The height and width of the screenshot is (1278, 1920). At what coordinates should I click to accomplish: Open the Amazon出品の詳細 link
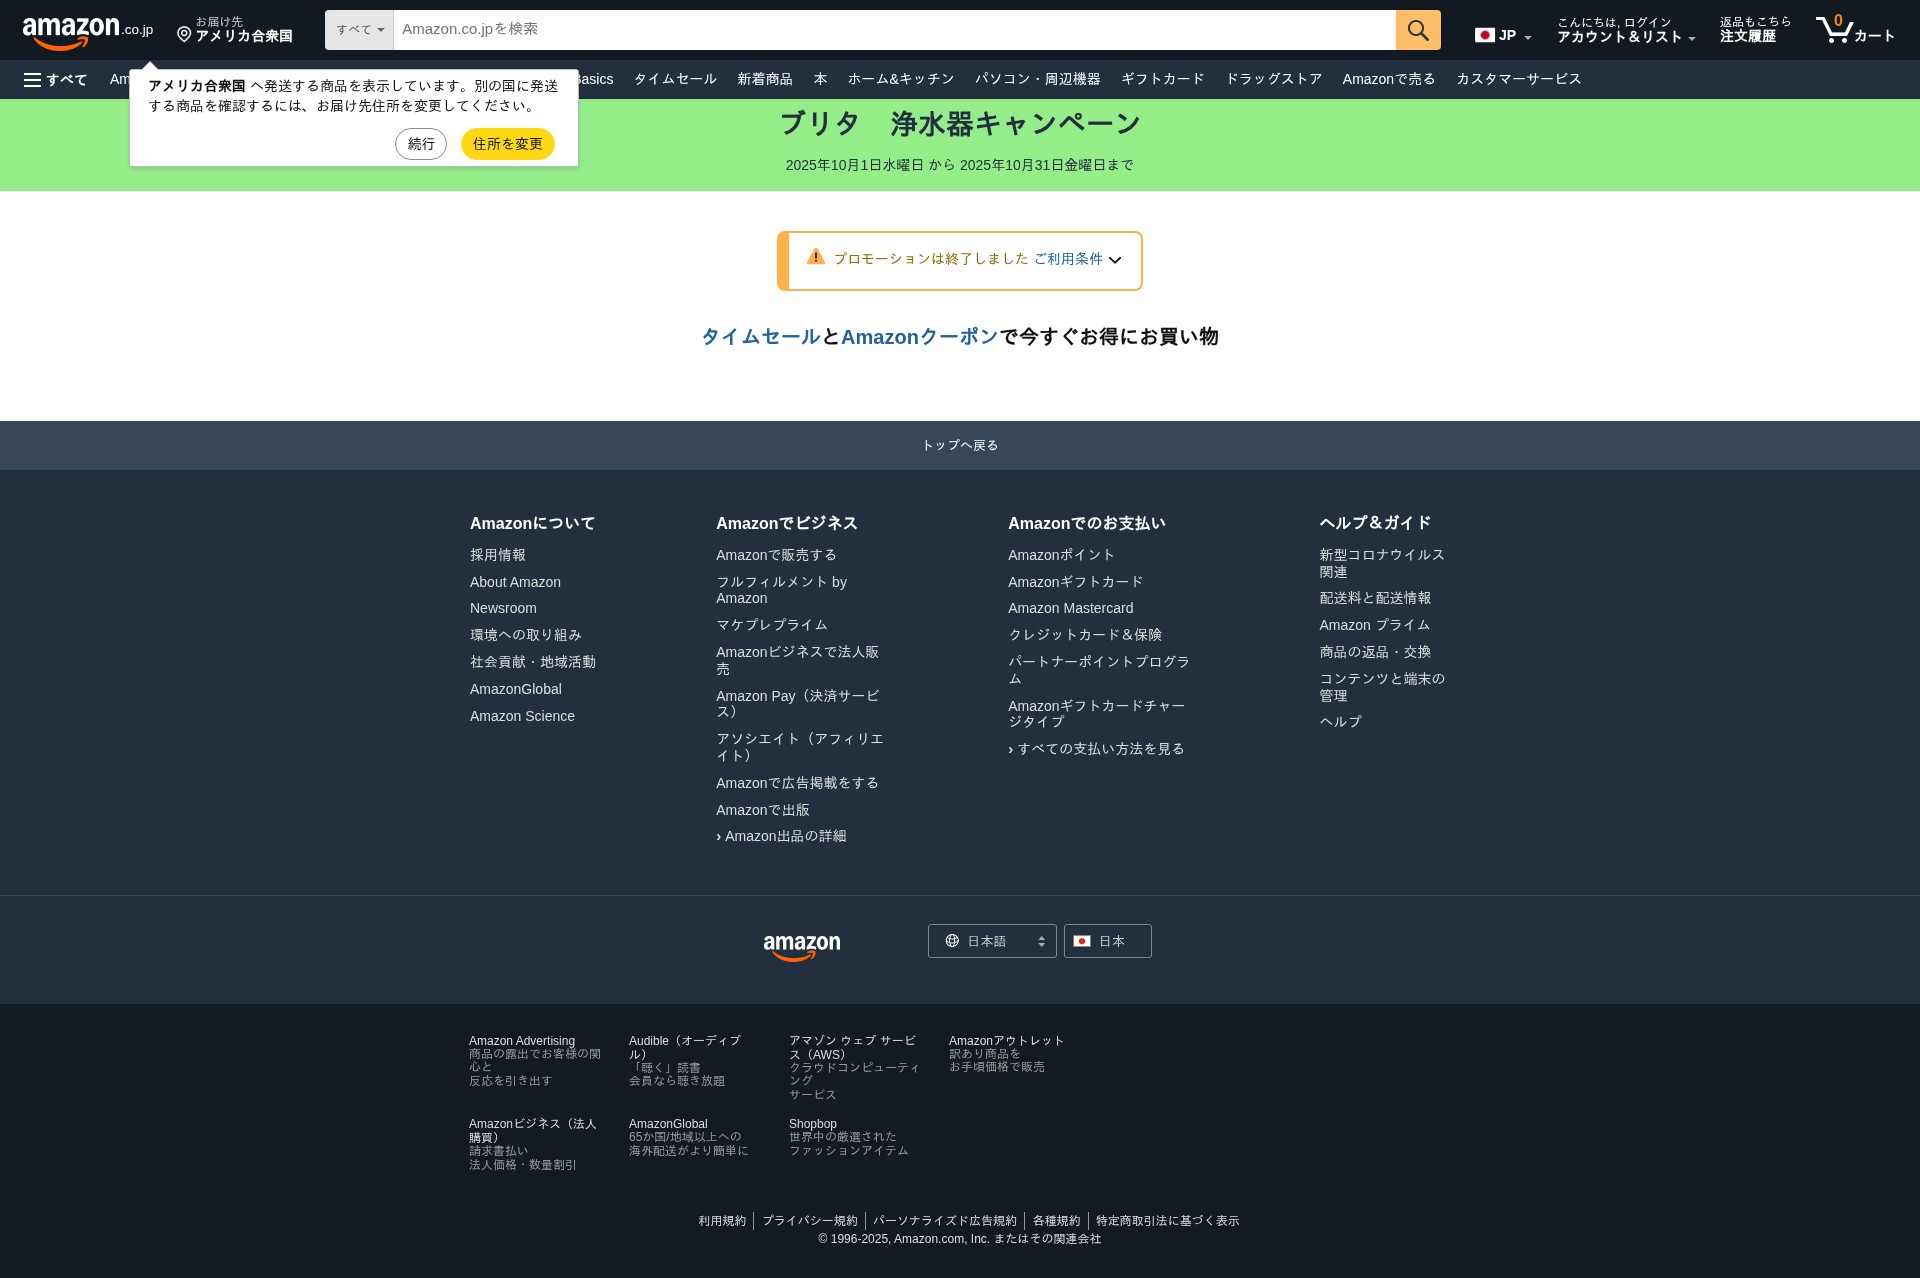pos(785,836)
